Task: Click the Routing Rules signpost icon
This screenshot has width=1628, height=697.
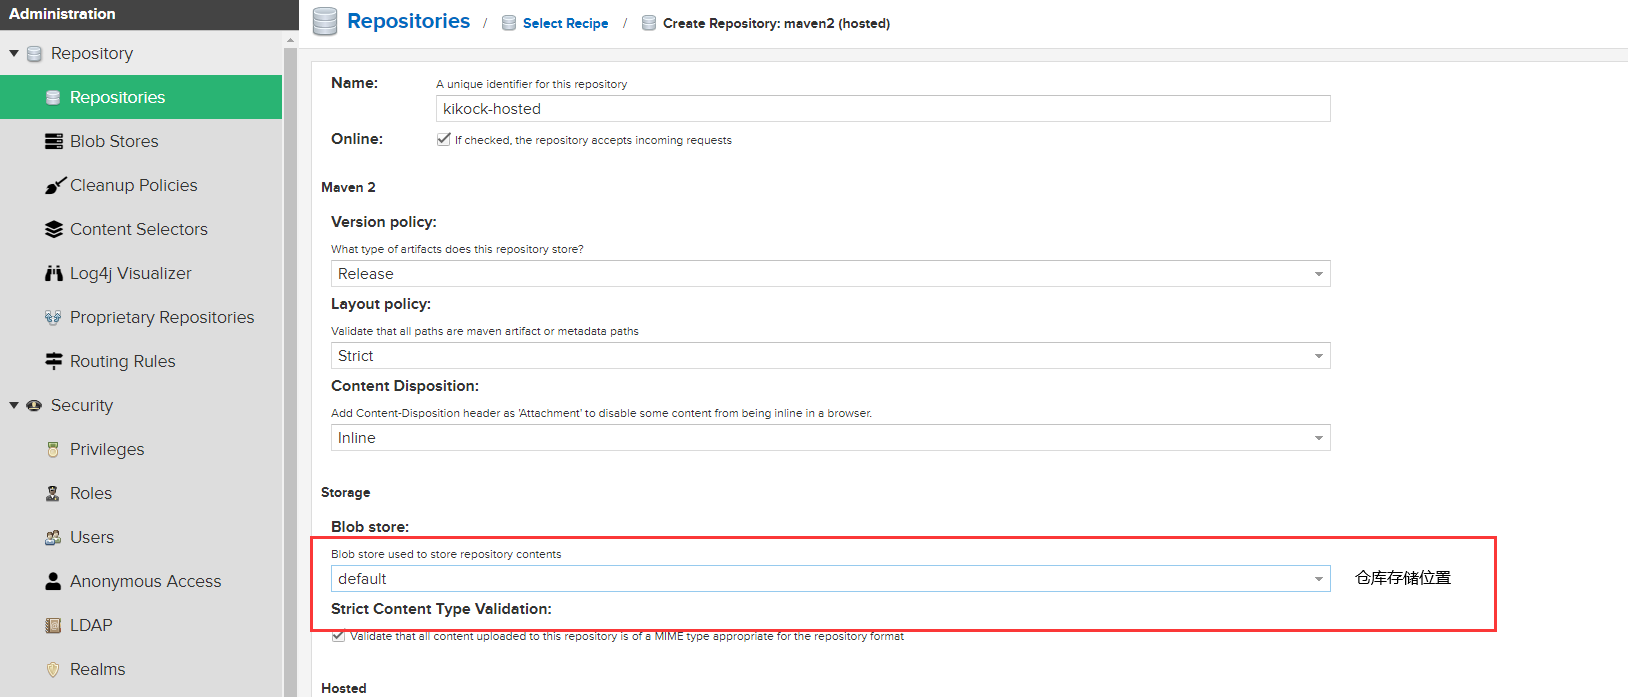Action: [x=53, y=361]
